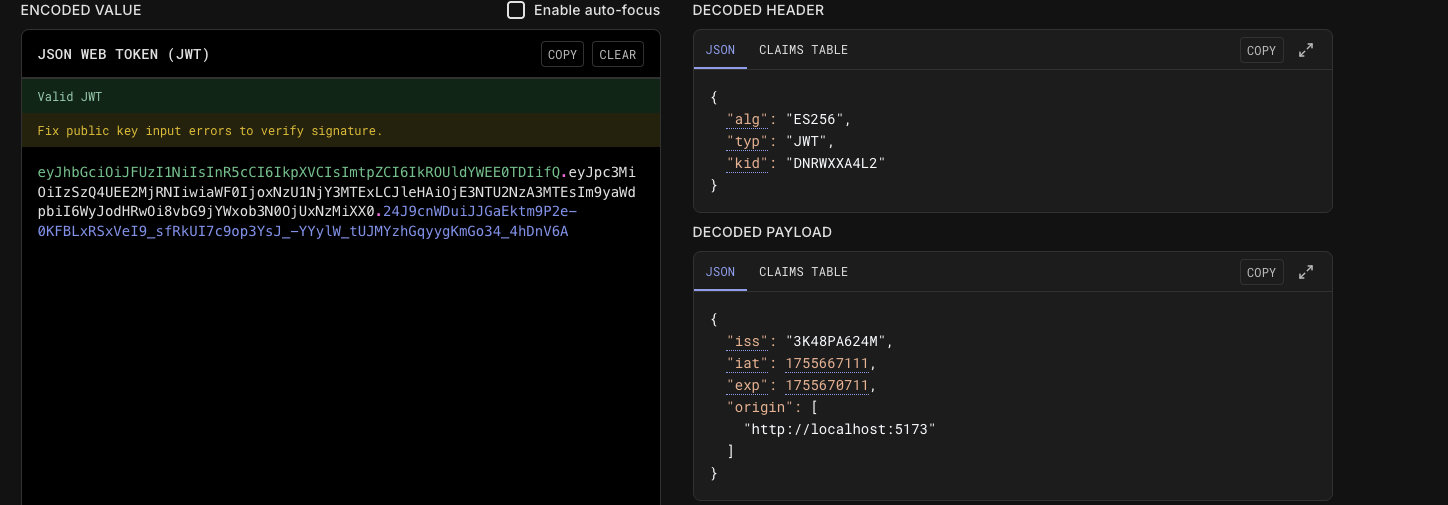The height and width of the screenshot is (505, 1448).
Task: Switch to payload Claims Table tab
Action: point(803,272)
